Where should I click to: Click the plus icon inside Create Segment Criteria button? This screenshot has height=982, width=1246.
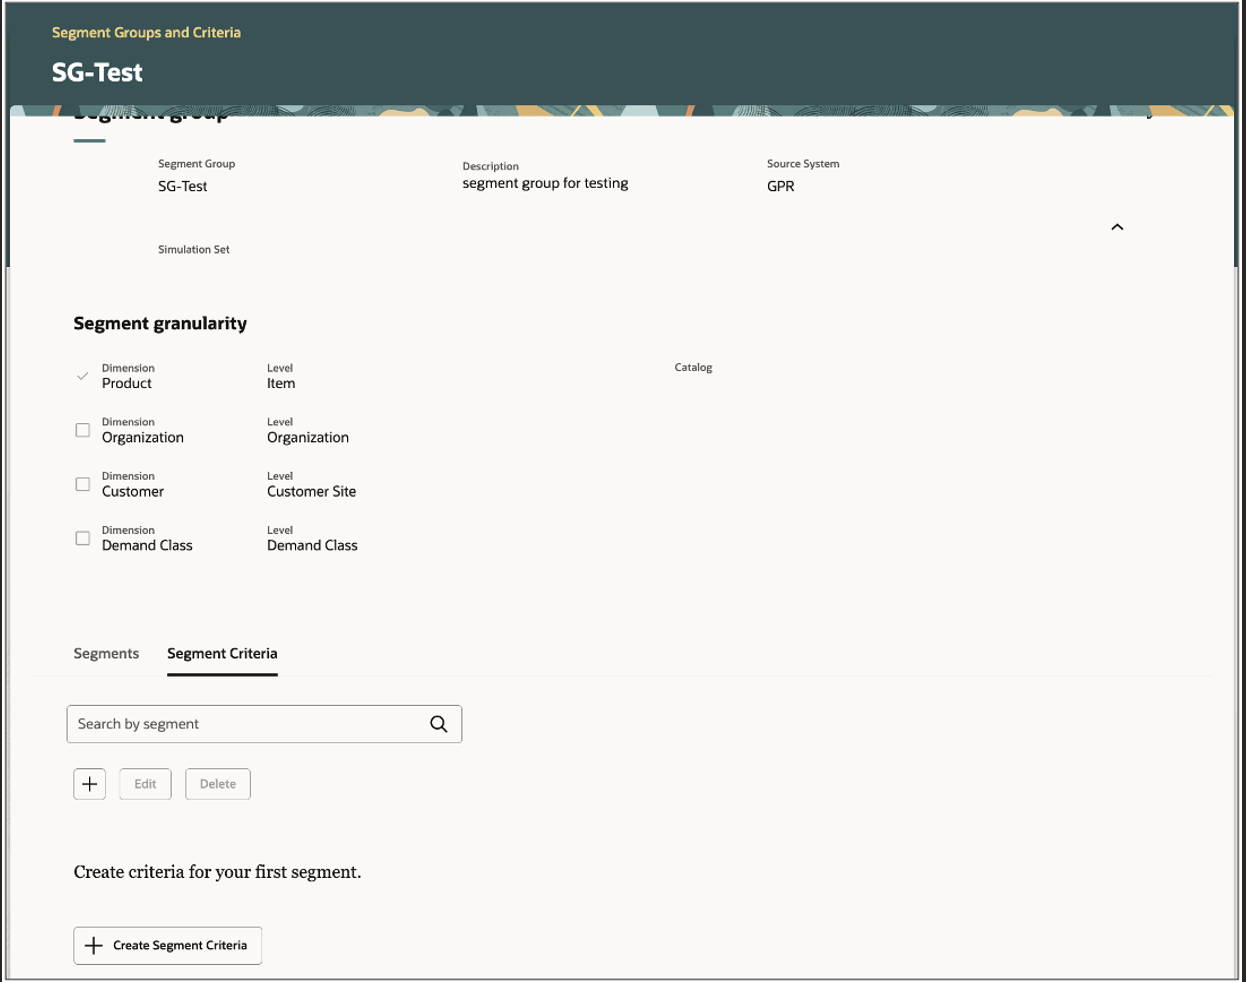point(94,944)
